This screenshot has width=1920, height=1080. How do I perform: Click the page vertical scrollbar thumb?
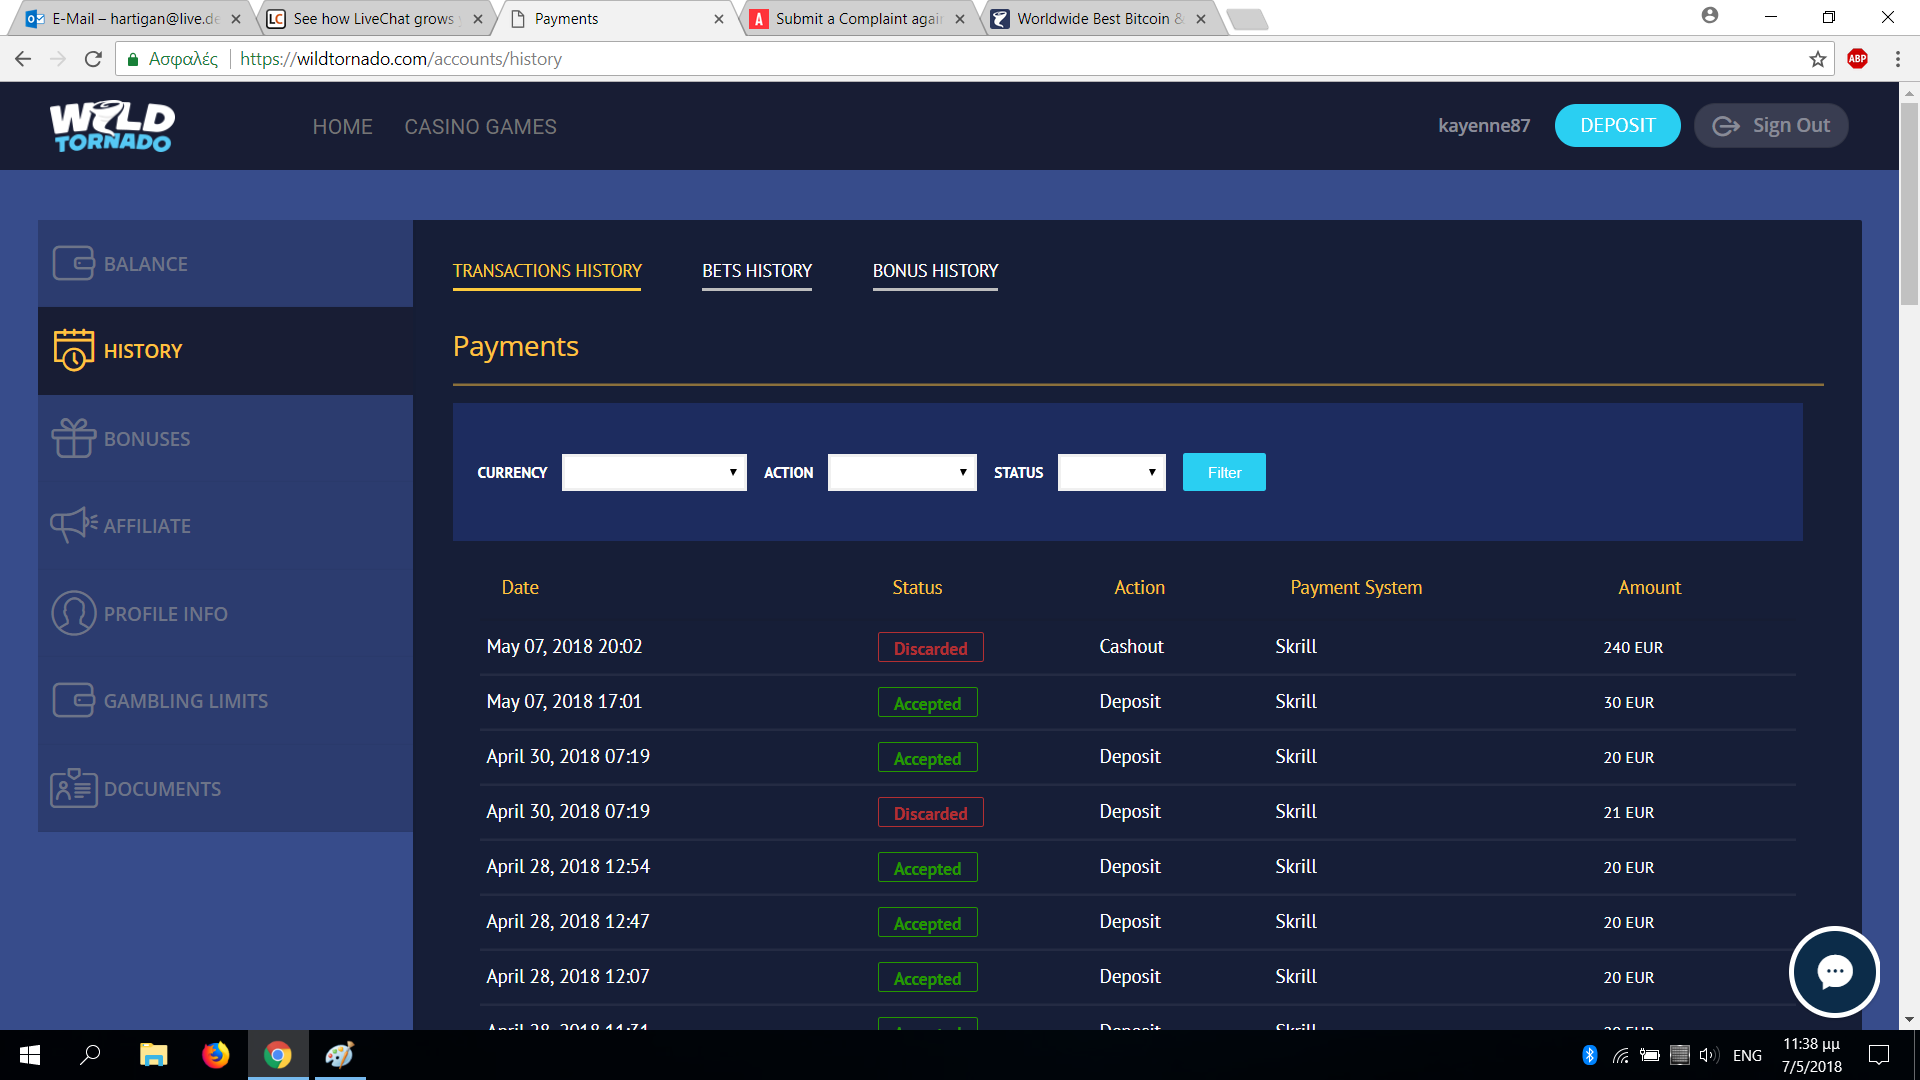point(1909,203)
